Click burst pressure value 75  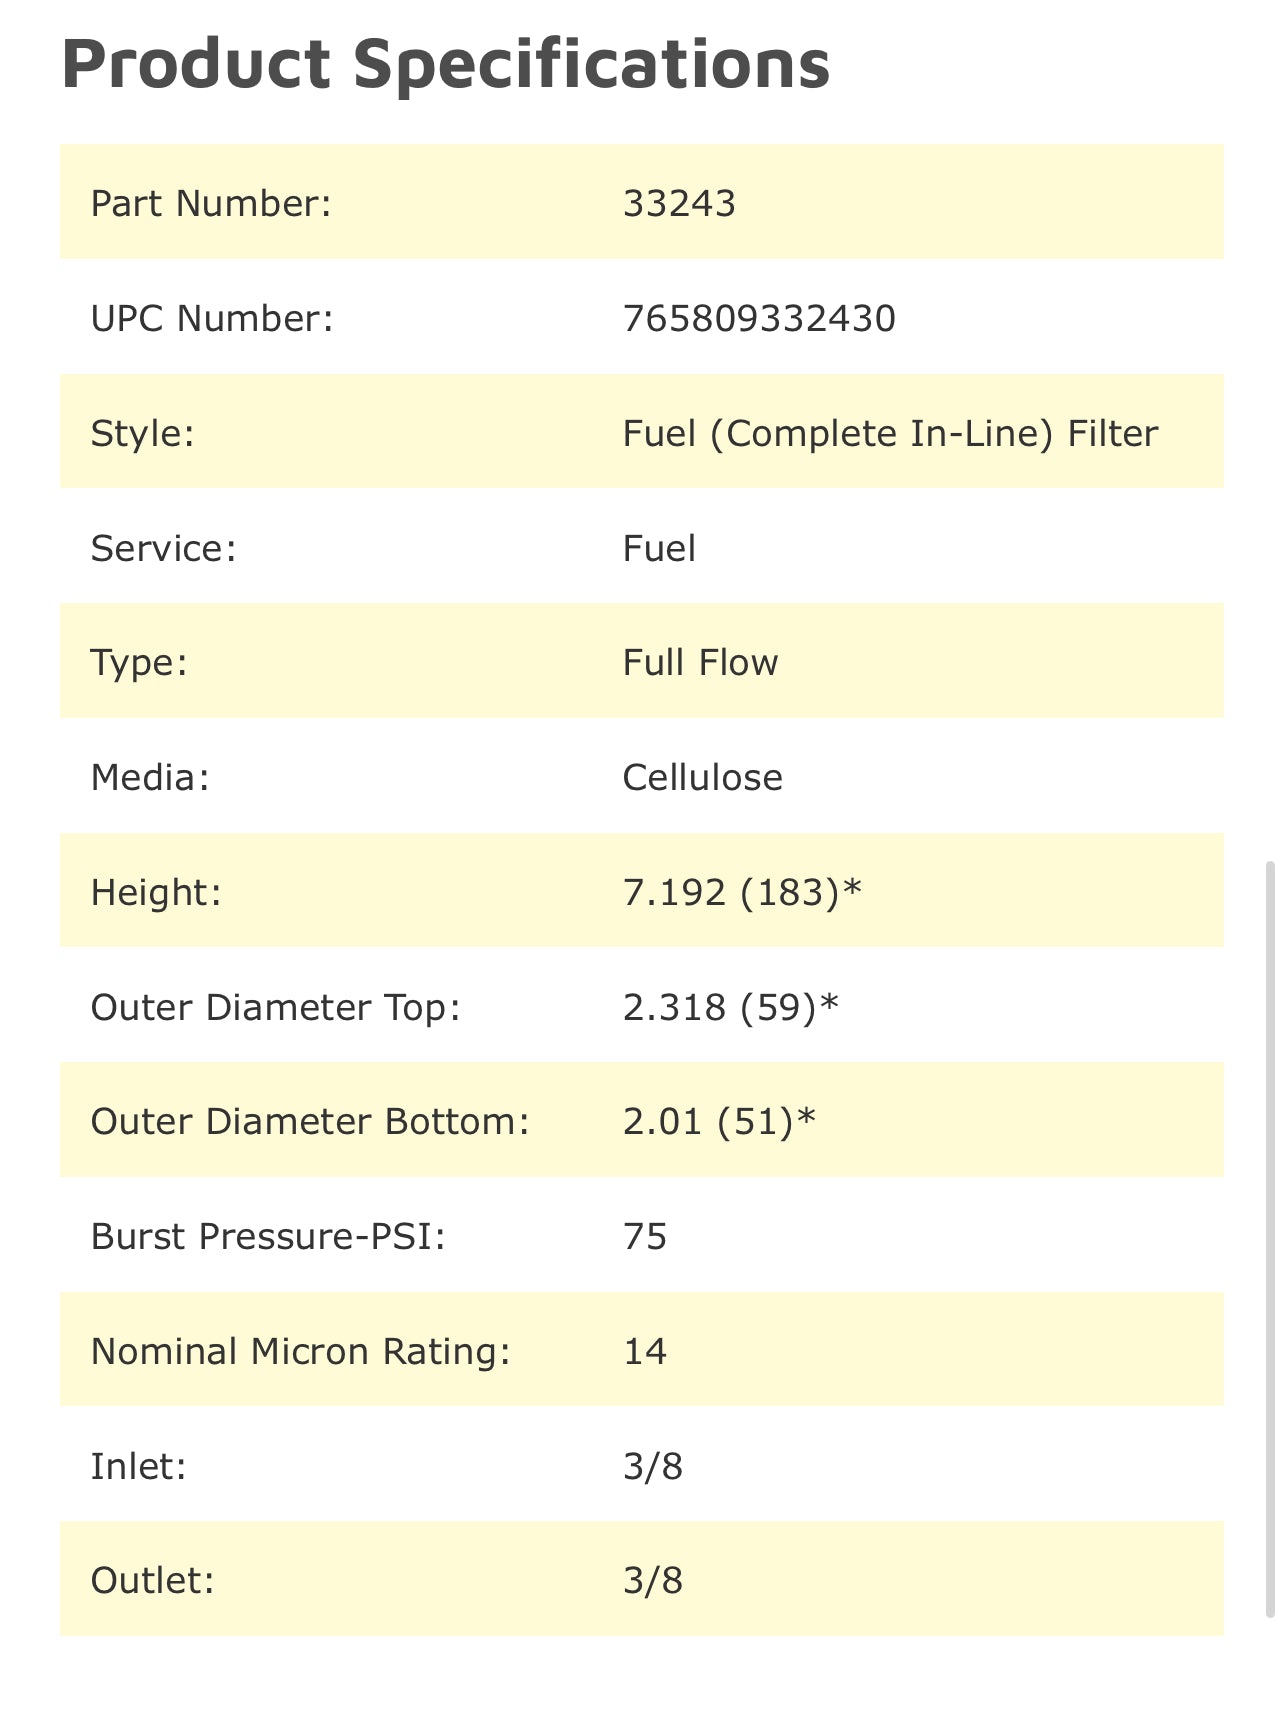pos(645,1237)
